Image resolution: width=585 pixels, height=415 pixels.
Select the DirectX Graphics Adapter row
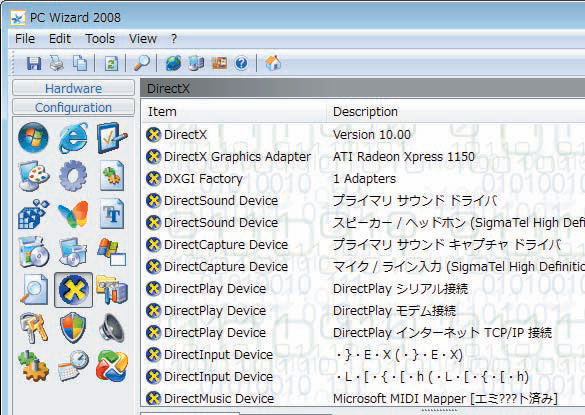363,156
